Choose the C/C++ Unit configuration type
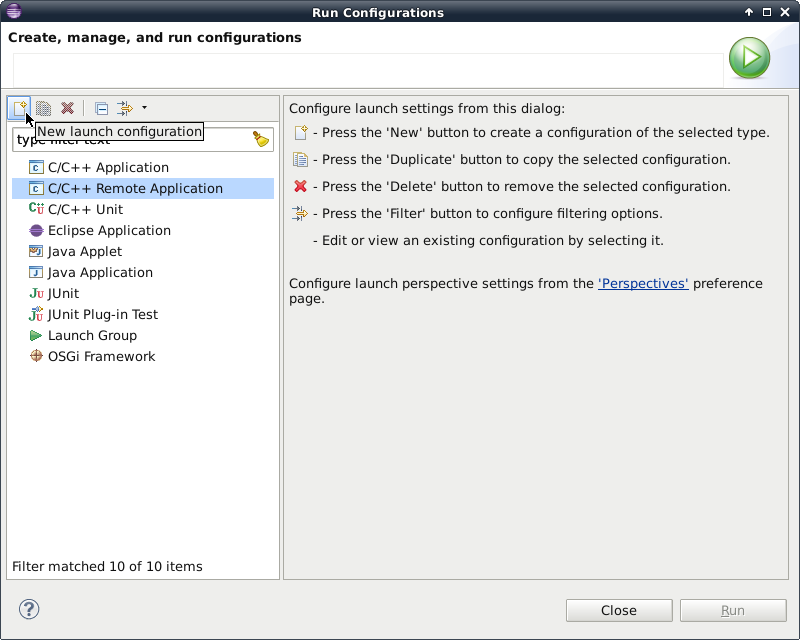The height and width of the screenshot is (640, 800). tap(76, 209)
